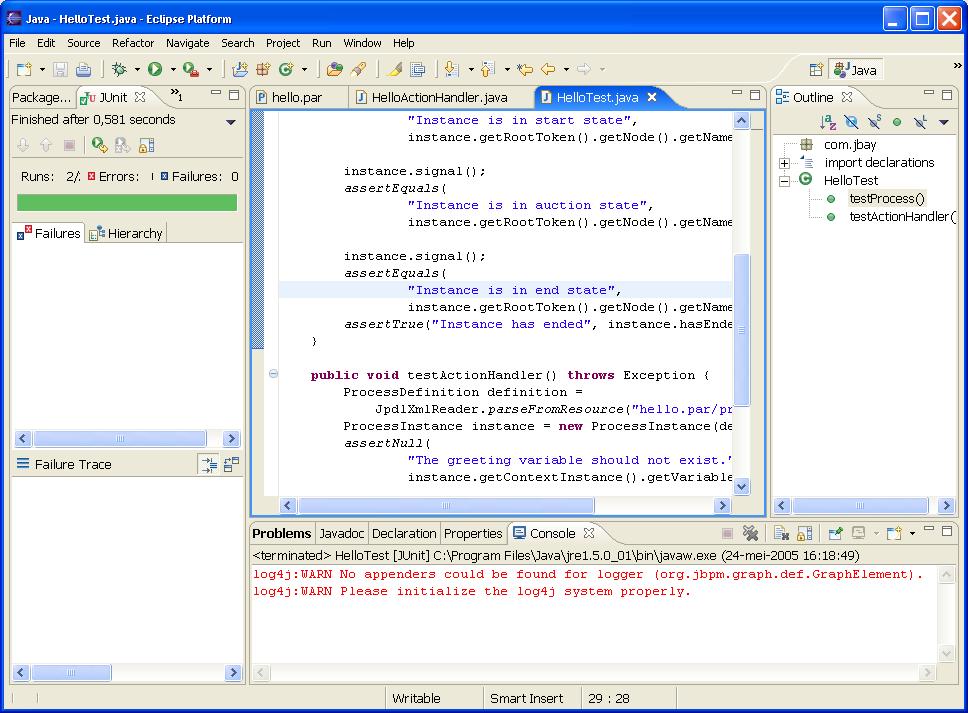Click the Last Edit Location icon
This screenshot has height=713, width=968.
pos(525,69)
